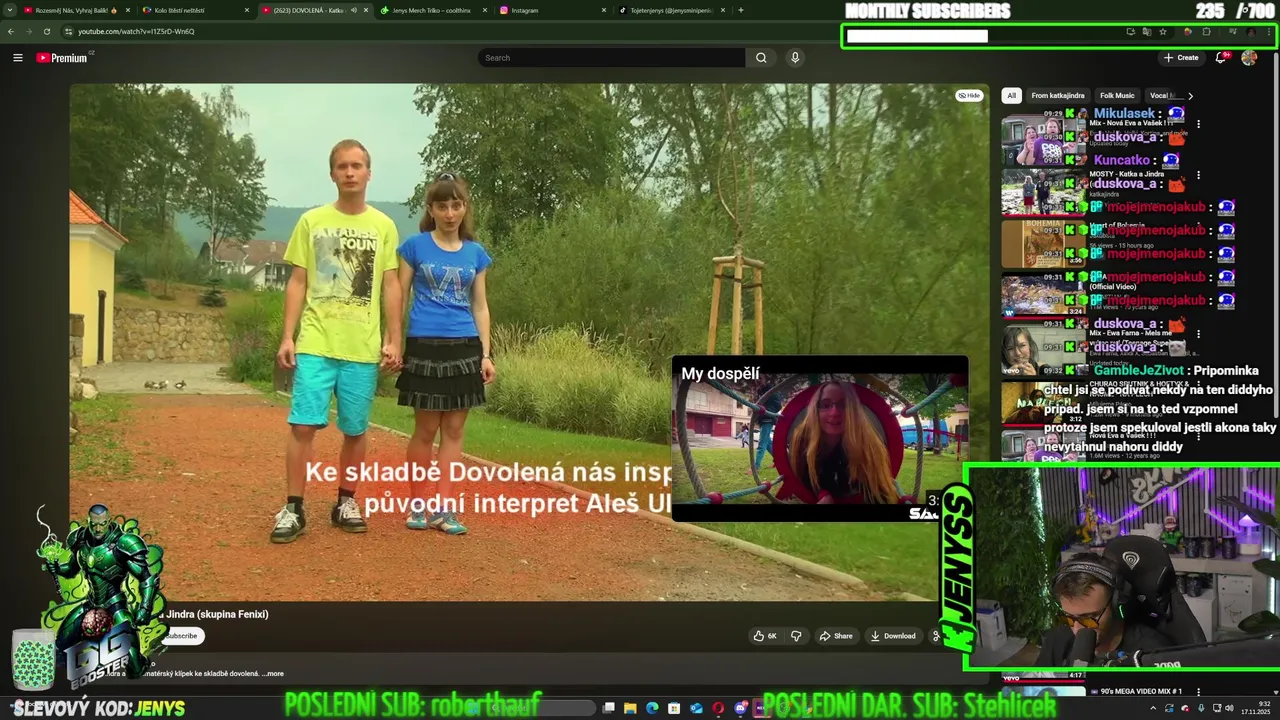
Task: Open the YouTube account avatar menu
Action: pyautogui.click(x=1249, y=58)
